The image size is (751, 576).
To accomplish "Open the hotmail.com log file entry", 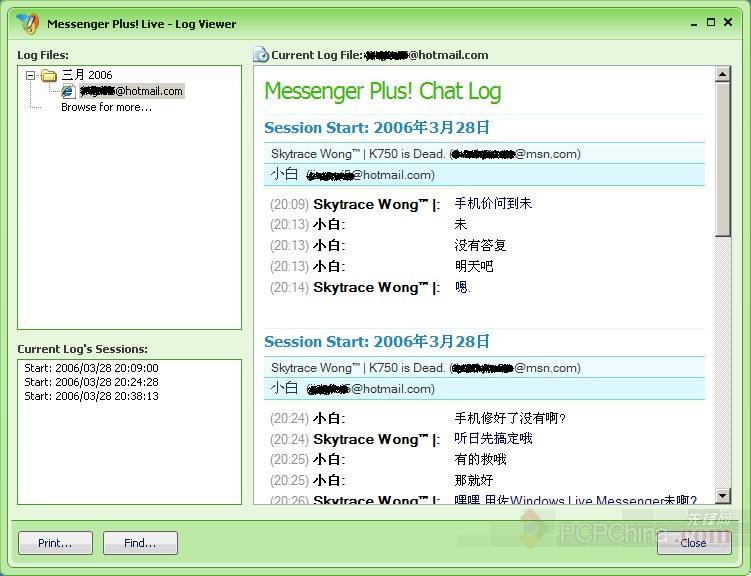I will click(x=131, y=91).
